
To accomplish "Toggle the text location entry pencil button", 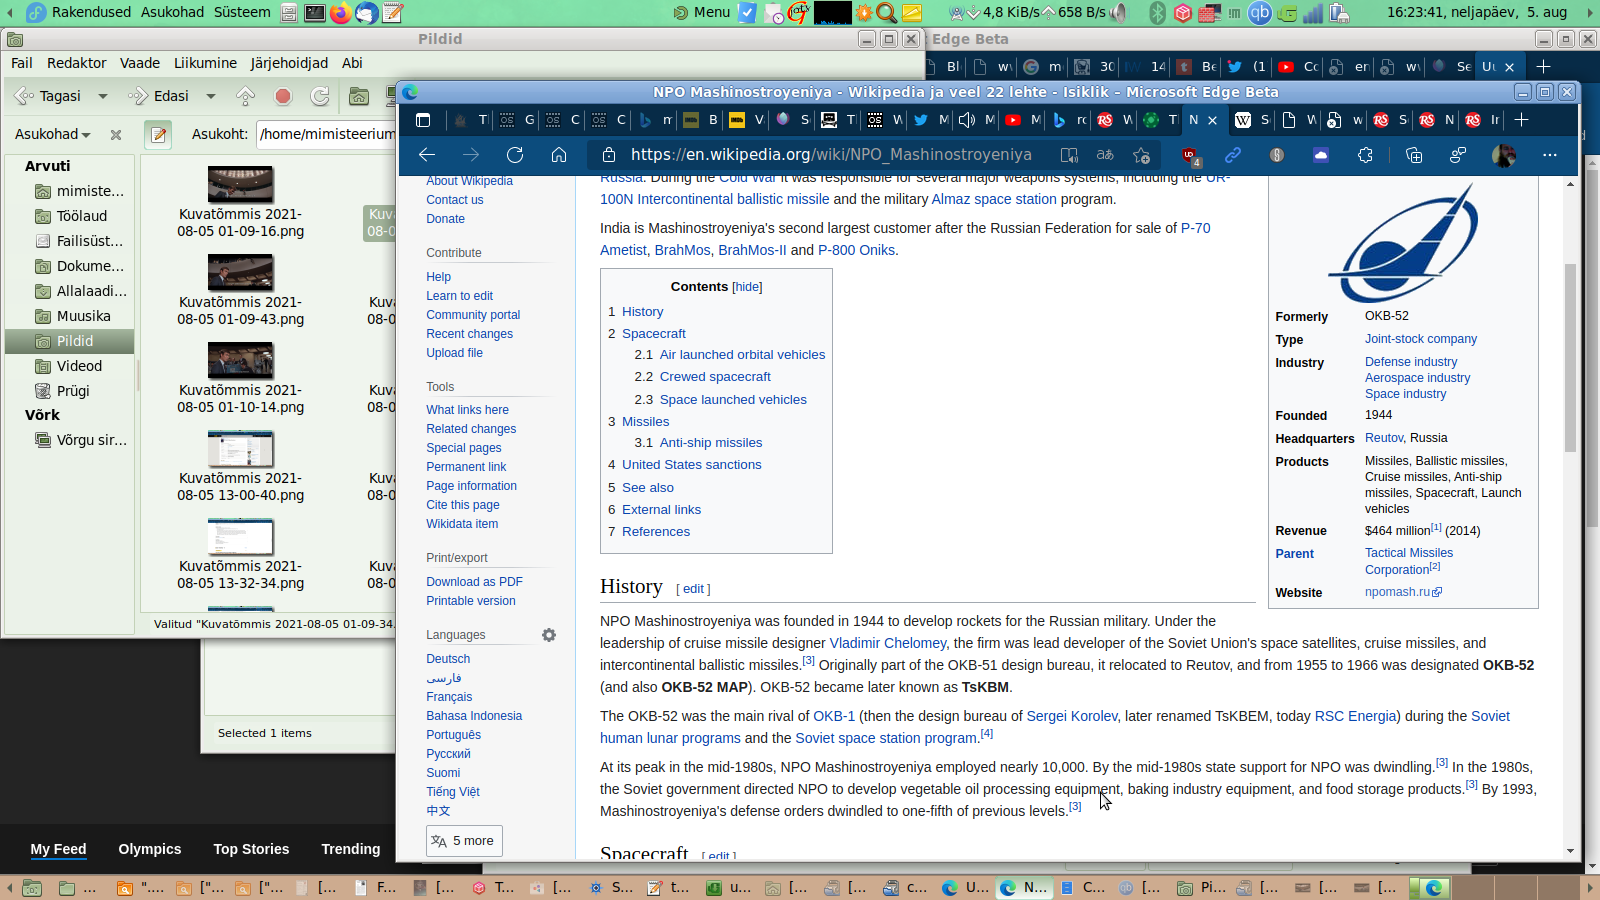I will pyautogui.click(x=158, y=134).
